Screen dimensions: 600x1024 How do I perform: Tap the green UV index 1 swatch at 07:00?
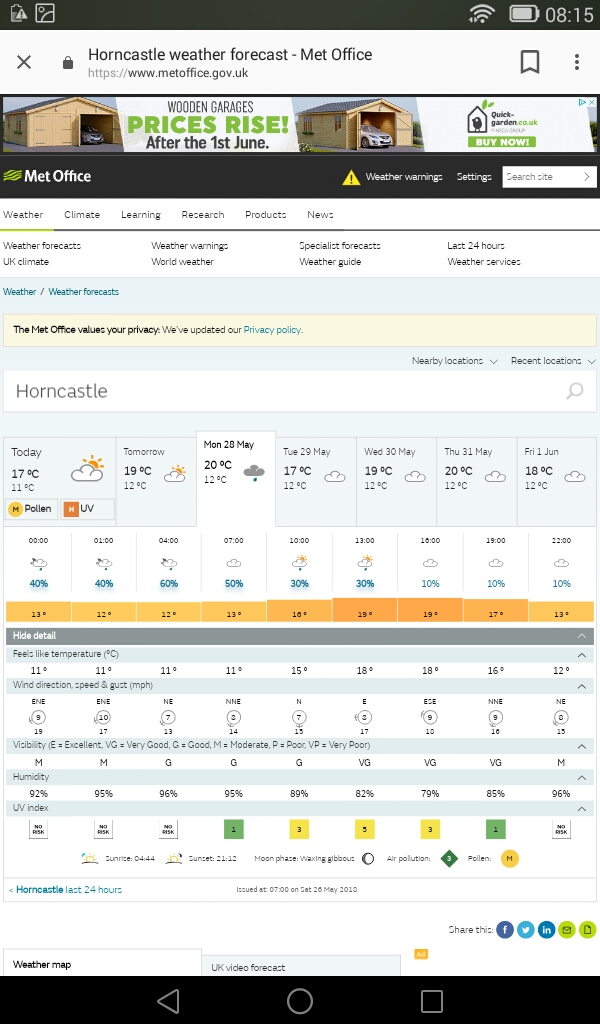point(234,829)
